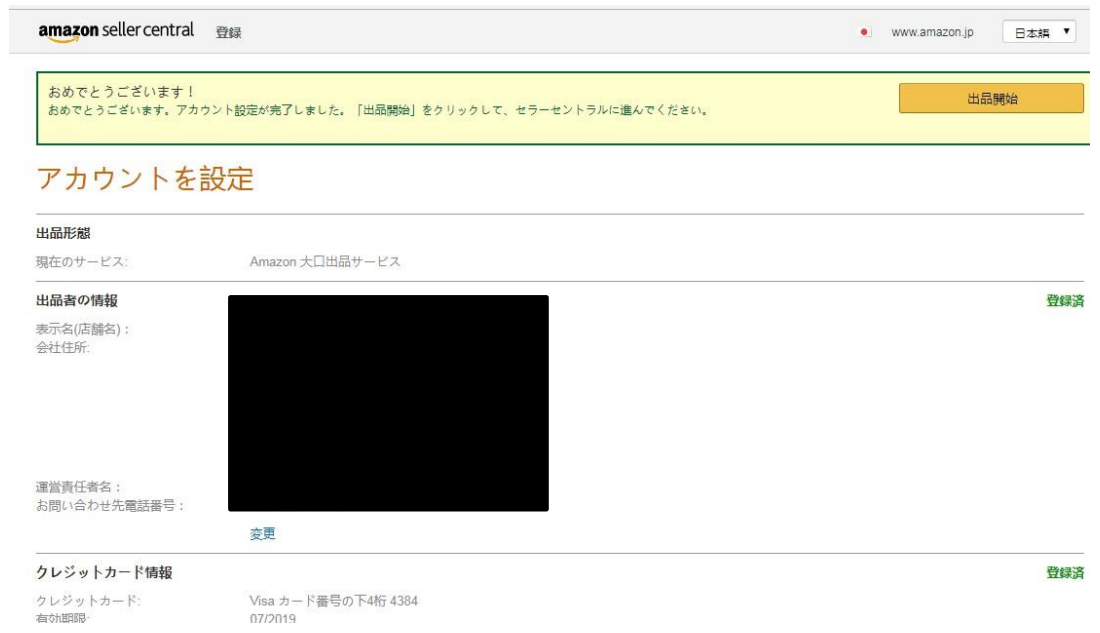
Task: Click Amazon 大口出品サービス value
Action: click(x=325, y=262)
